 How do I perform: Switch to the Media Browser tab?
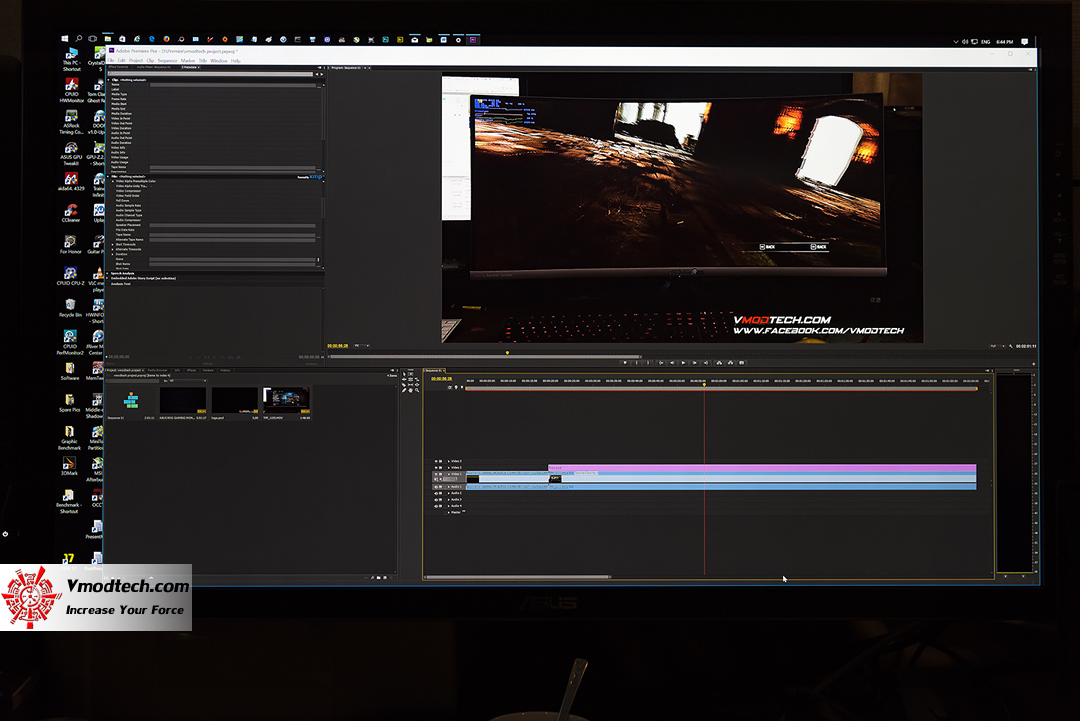click(158, 370)
